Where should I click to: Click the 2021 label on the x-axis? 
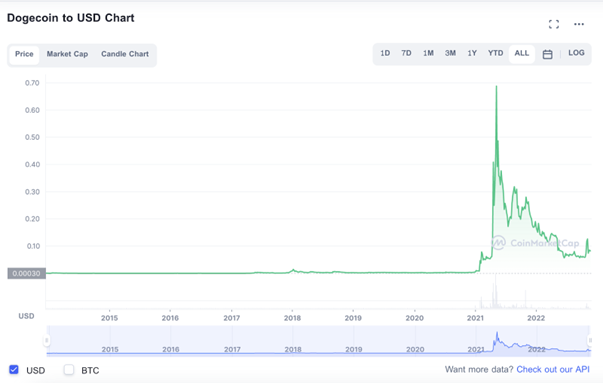pyautogui.click(x=475, y=318)
